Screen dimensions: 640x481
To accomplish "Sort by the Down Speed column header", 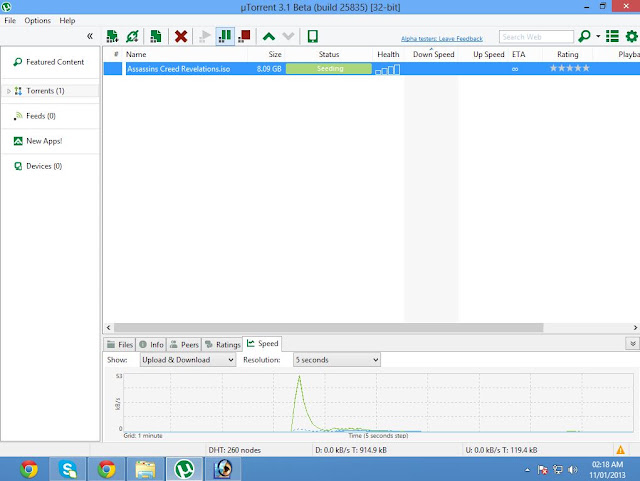I will (x=431, y=54).
